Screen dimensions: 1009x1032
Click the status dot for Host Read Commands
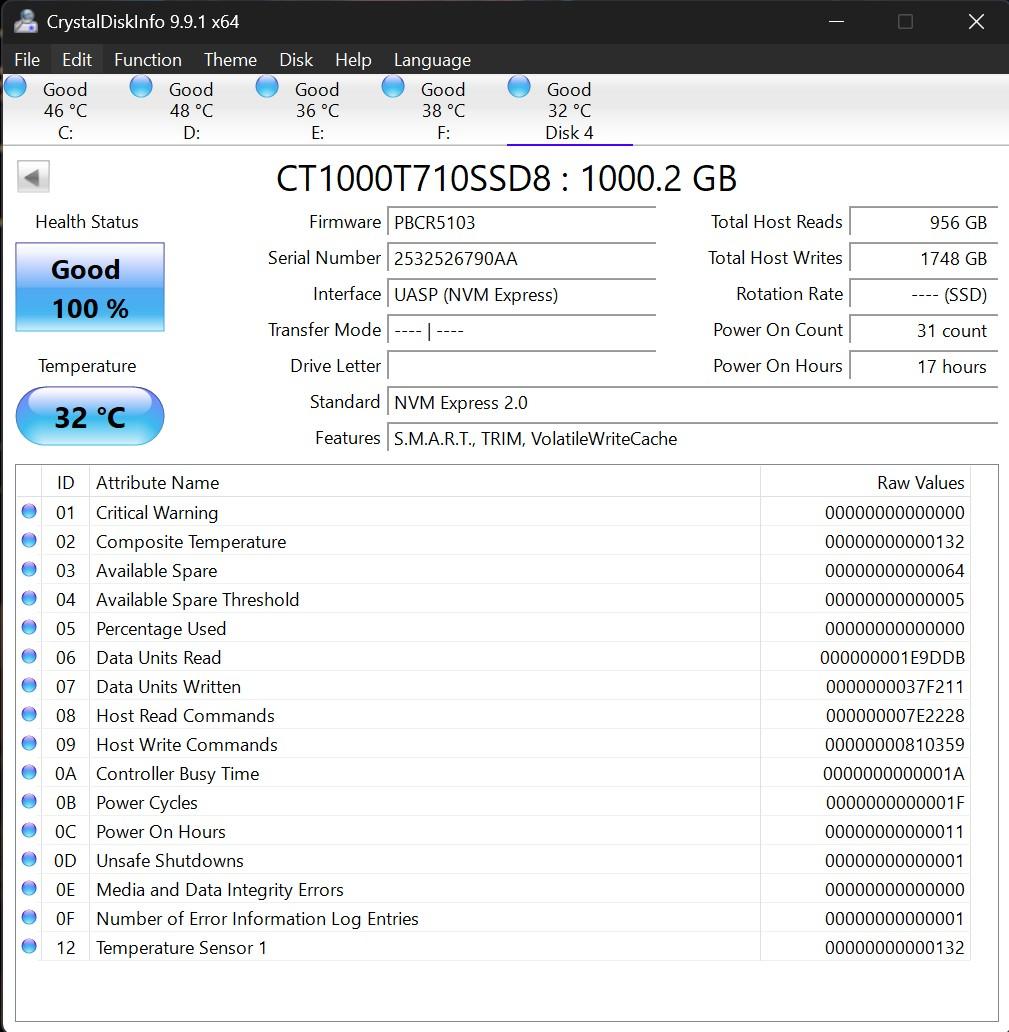(29, 714)
